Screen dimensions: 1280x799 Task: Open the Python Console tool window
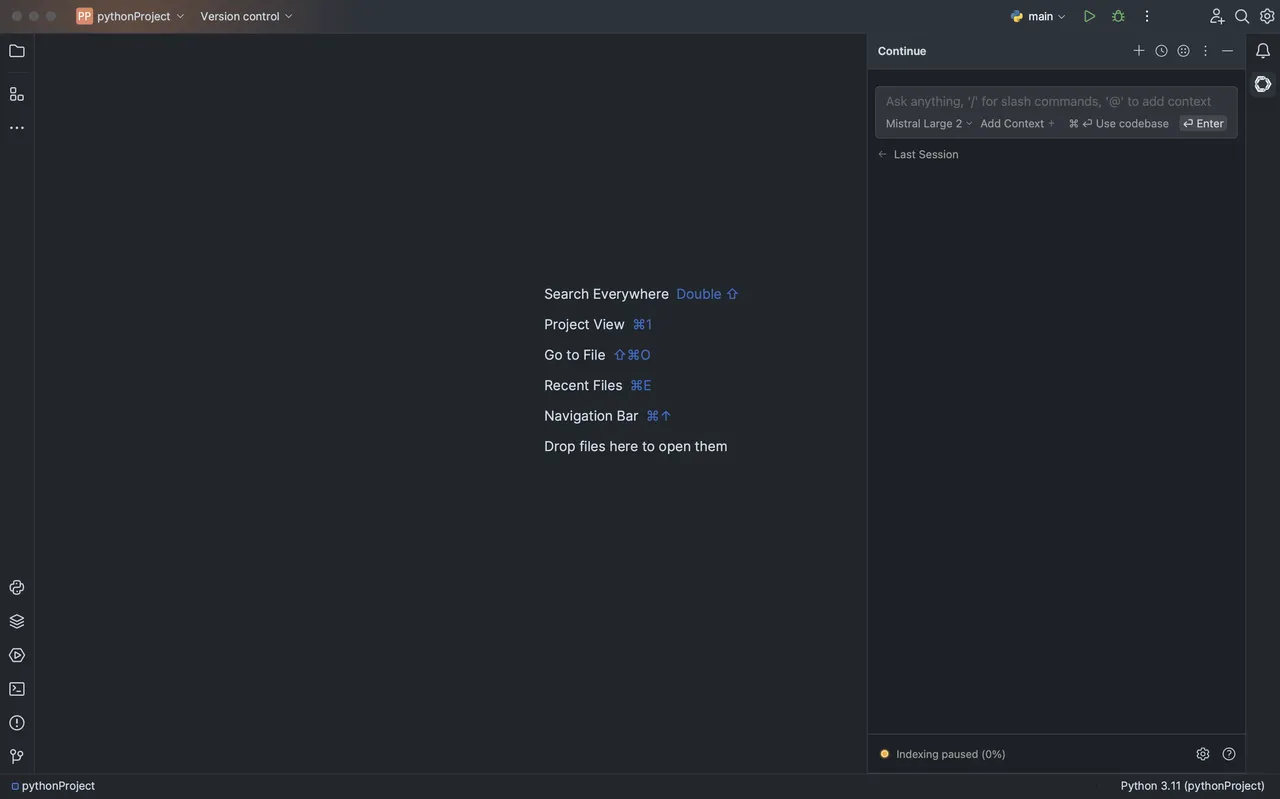pyautogui.click(x=17, y=588)
